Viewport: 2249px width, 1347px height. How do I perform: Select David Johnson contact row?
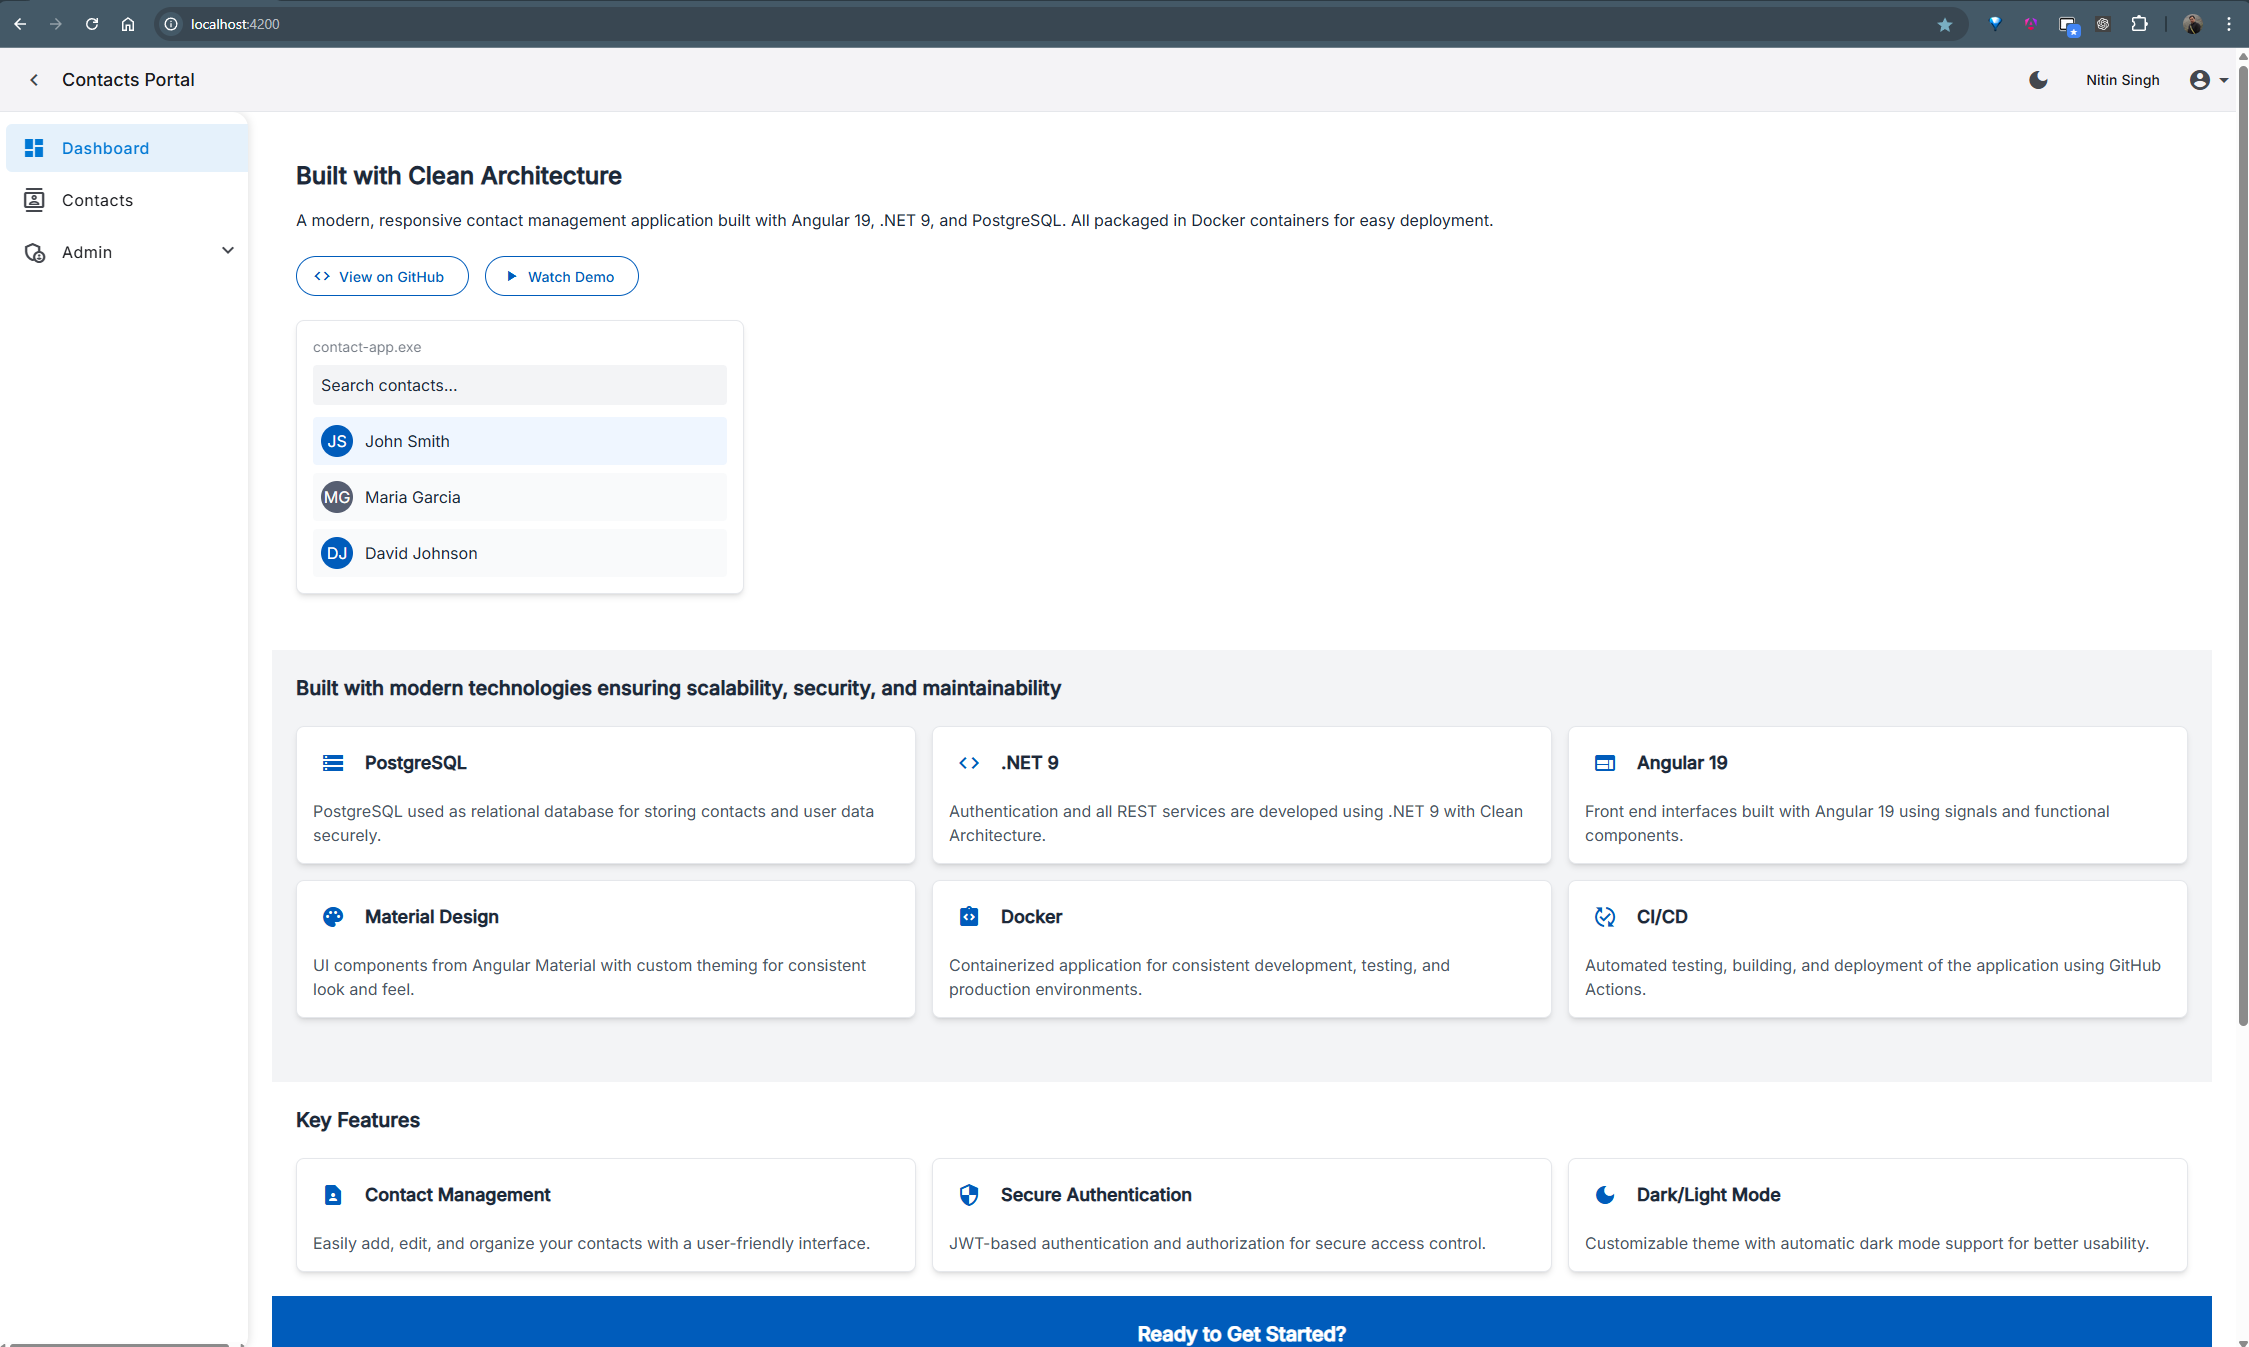coord(520,553)
